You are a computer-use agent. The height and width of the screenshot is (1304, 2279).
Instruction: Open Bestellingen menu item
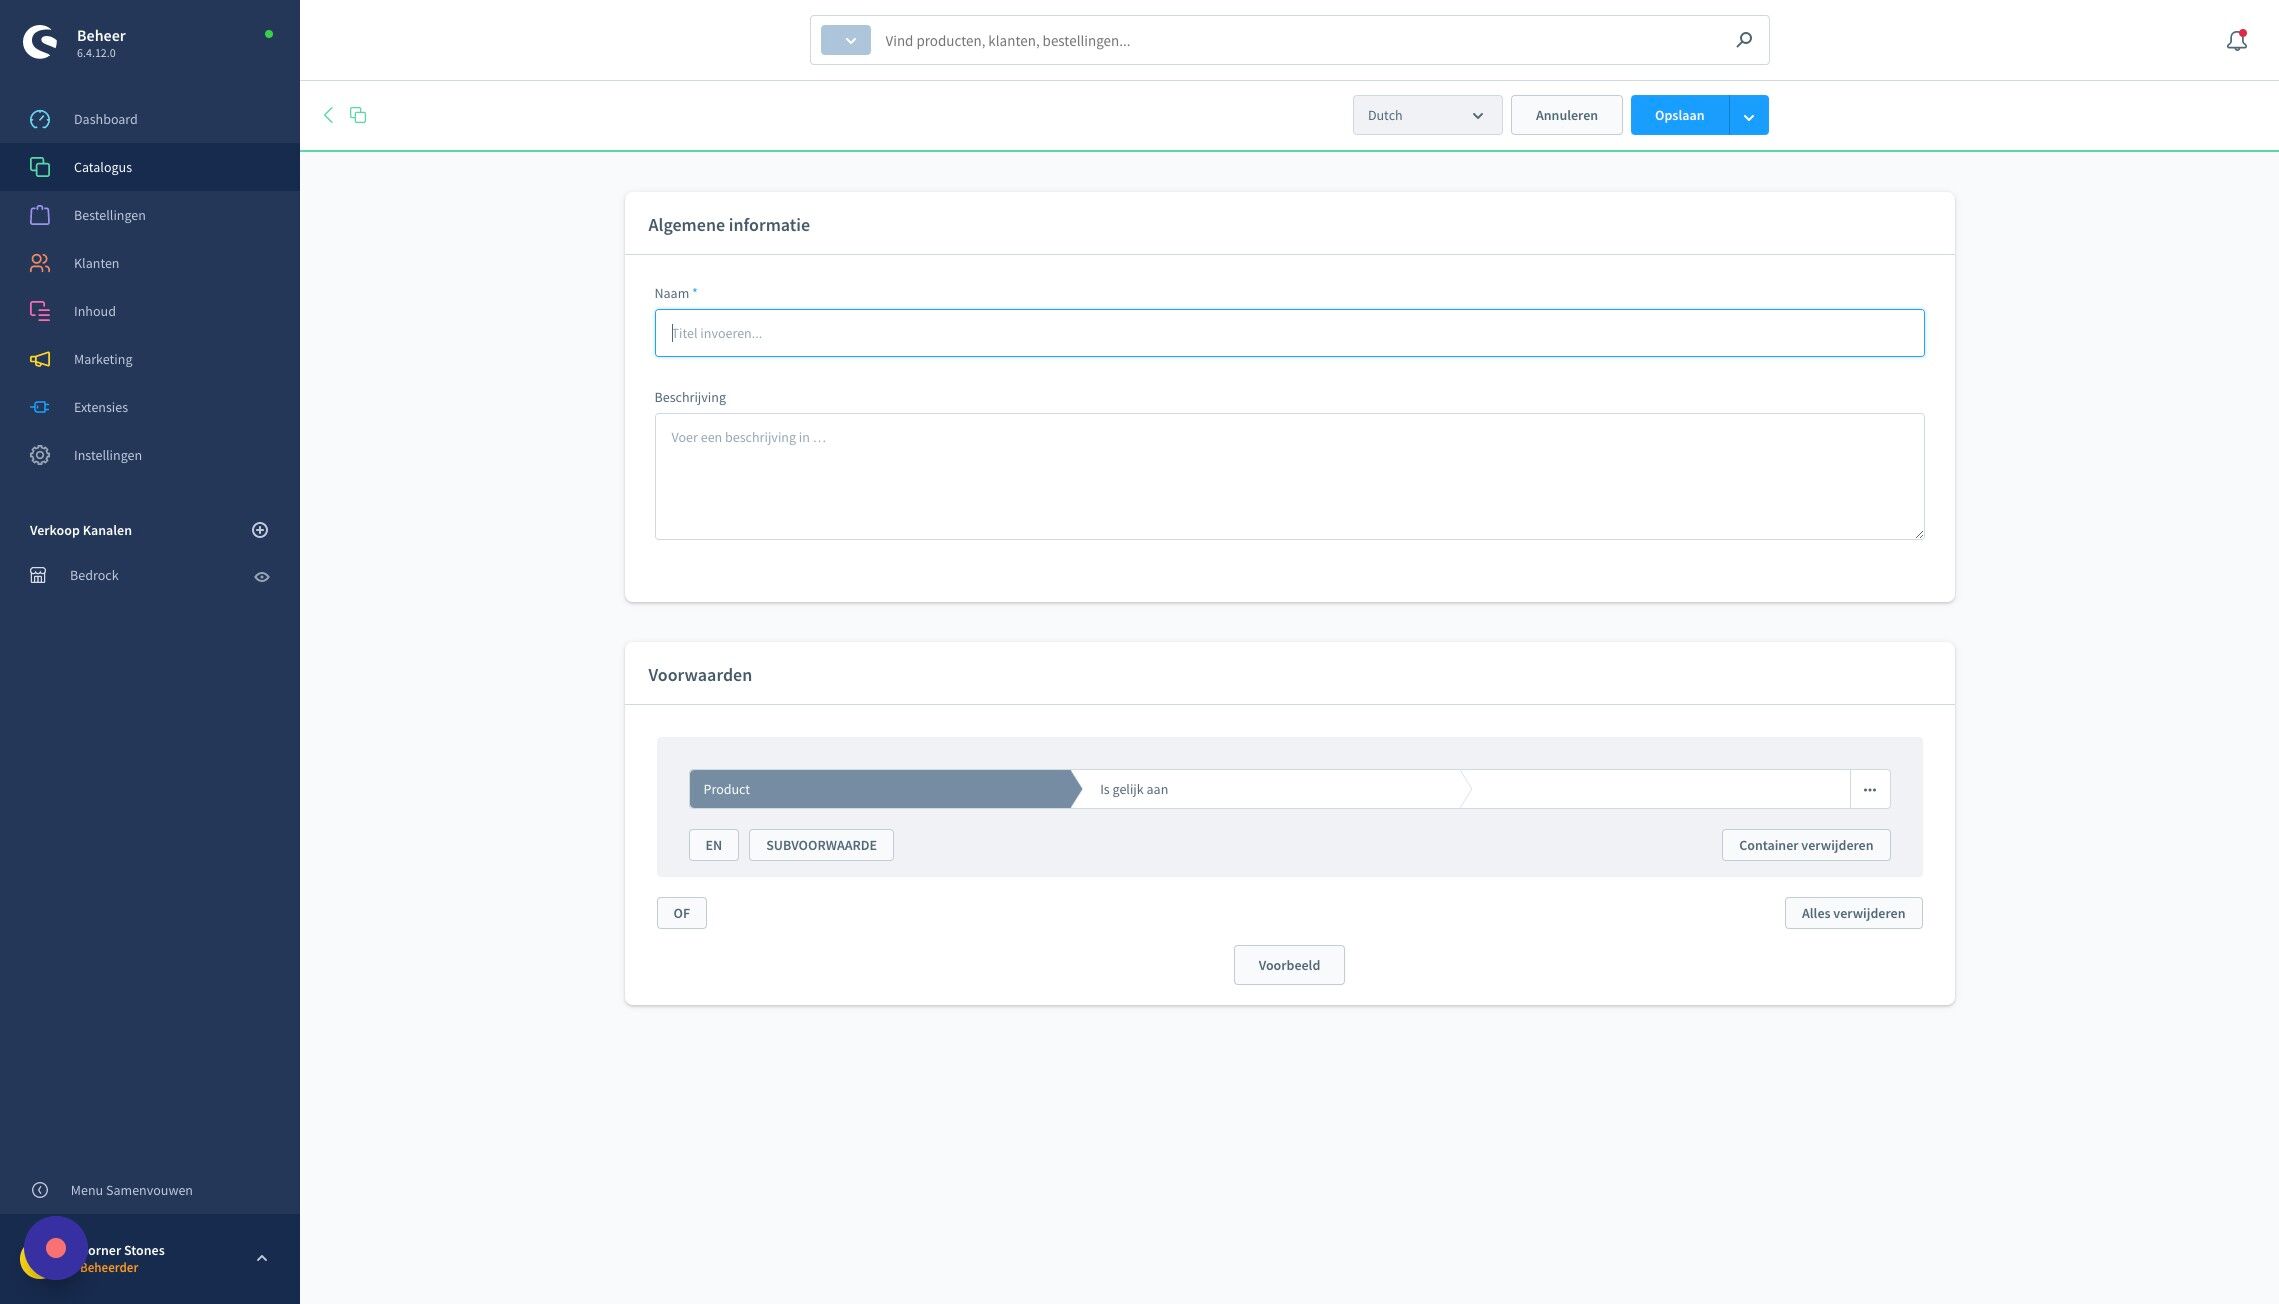150,215
